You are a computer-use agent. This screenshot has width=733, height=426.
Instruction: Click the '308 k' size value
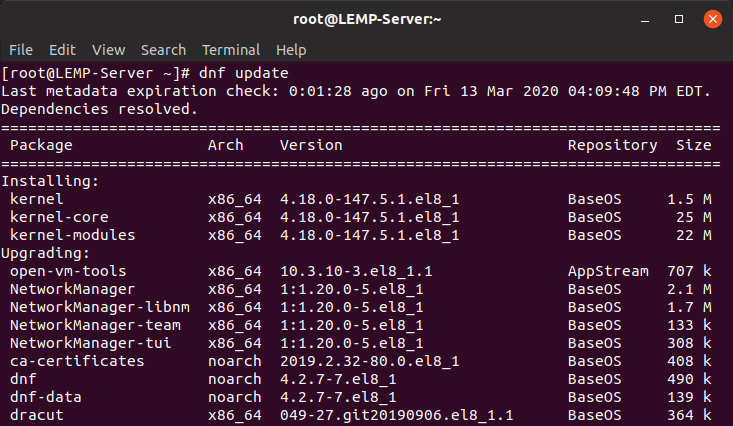[x=690, y=343]
